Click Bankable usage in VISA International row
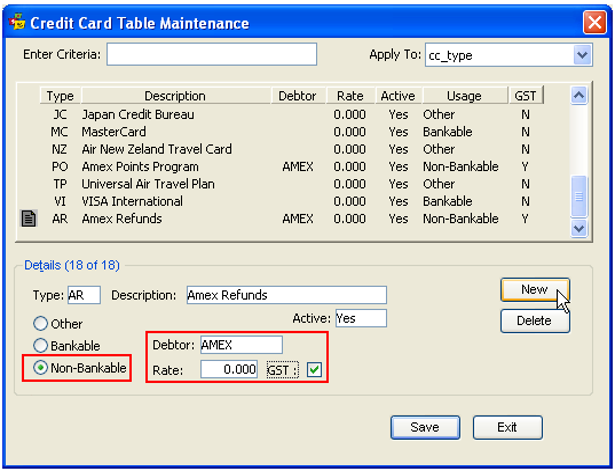615x470 pixels. (448, 201)
